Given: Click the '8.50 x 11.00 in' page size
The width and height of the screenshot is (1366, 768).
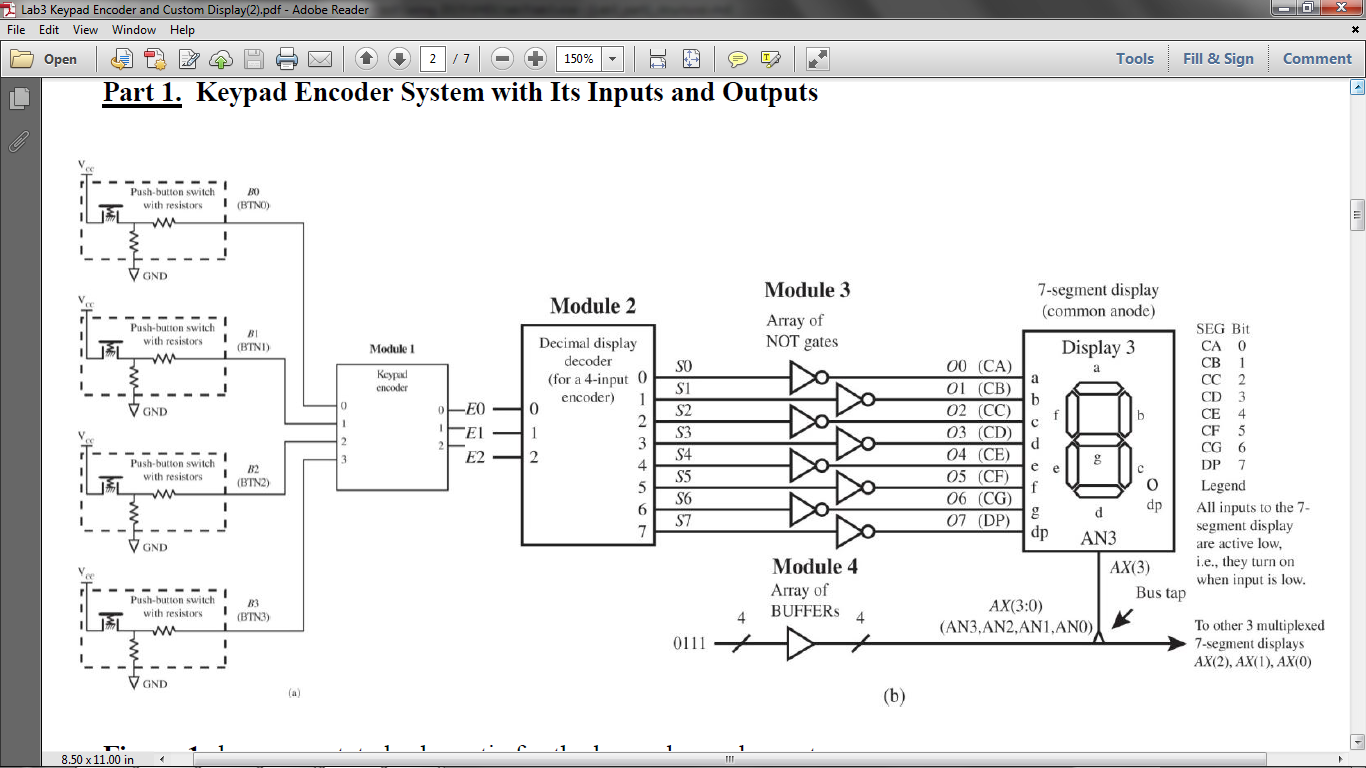Looking at the screenshot, I should click(97, 760).
